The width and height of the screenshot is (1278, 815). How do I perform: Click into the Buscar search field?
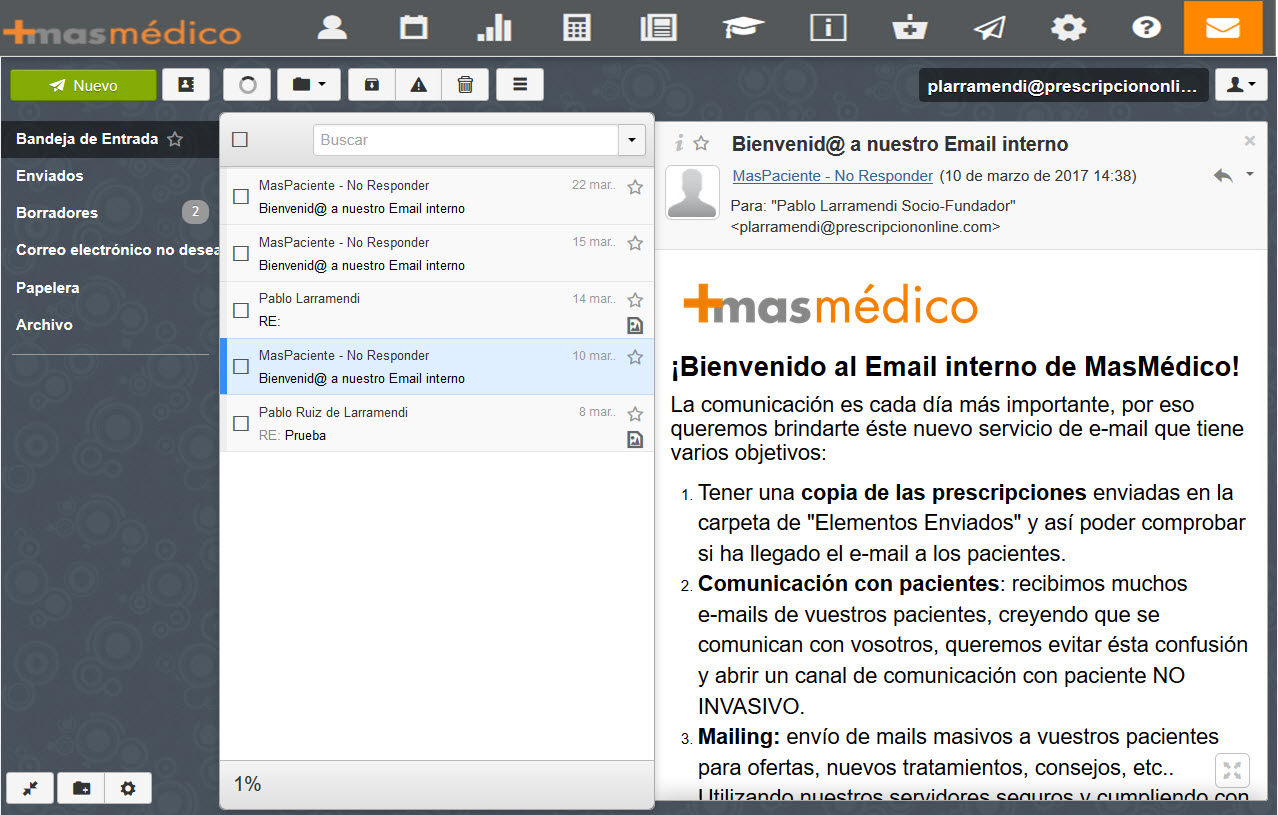(466, 140)
